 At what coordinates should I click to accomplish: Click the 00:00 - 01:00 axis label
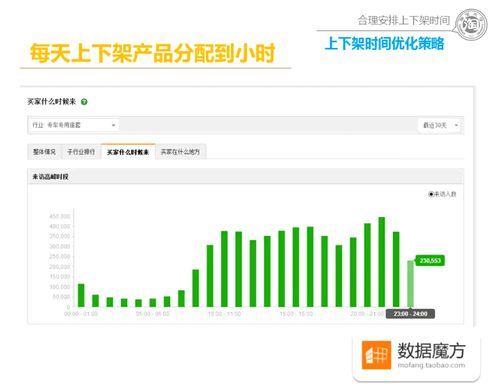point(81,314)
